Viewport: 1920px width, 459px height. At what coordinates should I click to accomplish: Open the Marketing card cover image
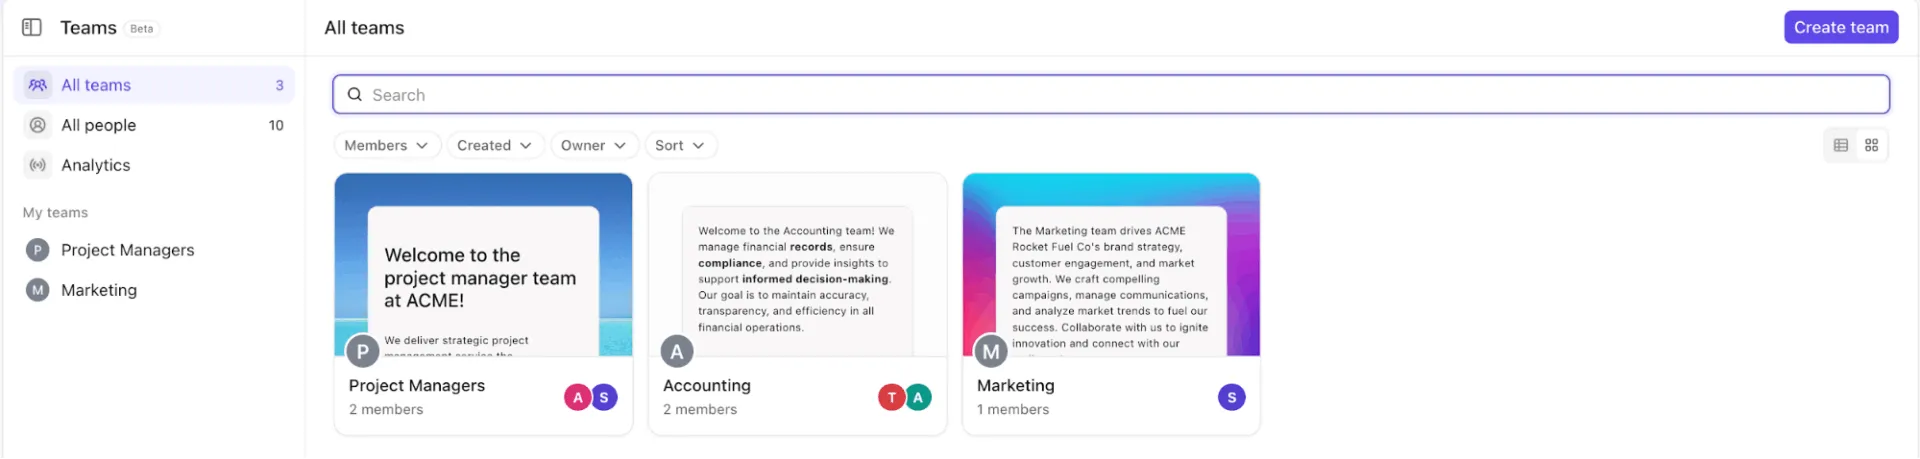1111,264
